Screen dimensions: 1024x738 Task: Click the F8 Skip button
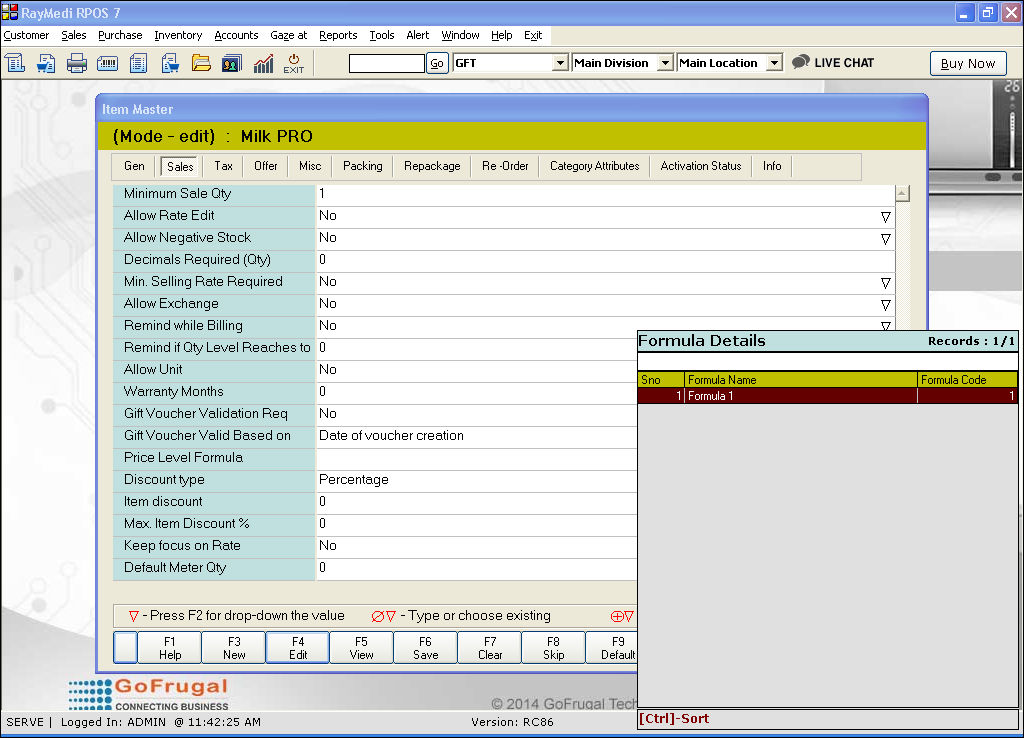[x=553, y=648]
